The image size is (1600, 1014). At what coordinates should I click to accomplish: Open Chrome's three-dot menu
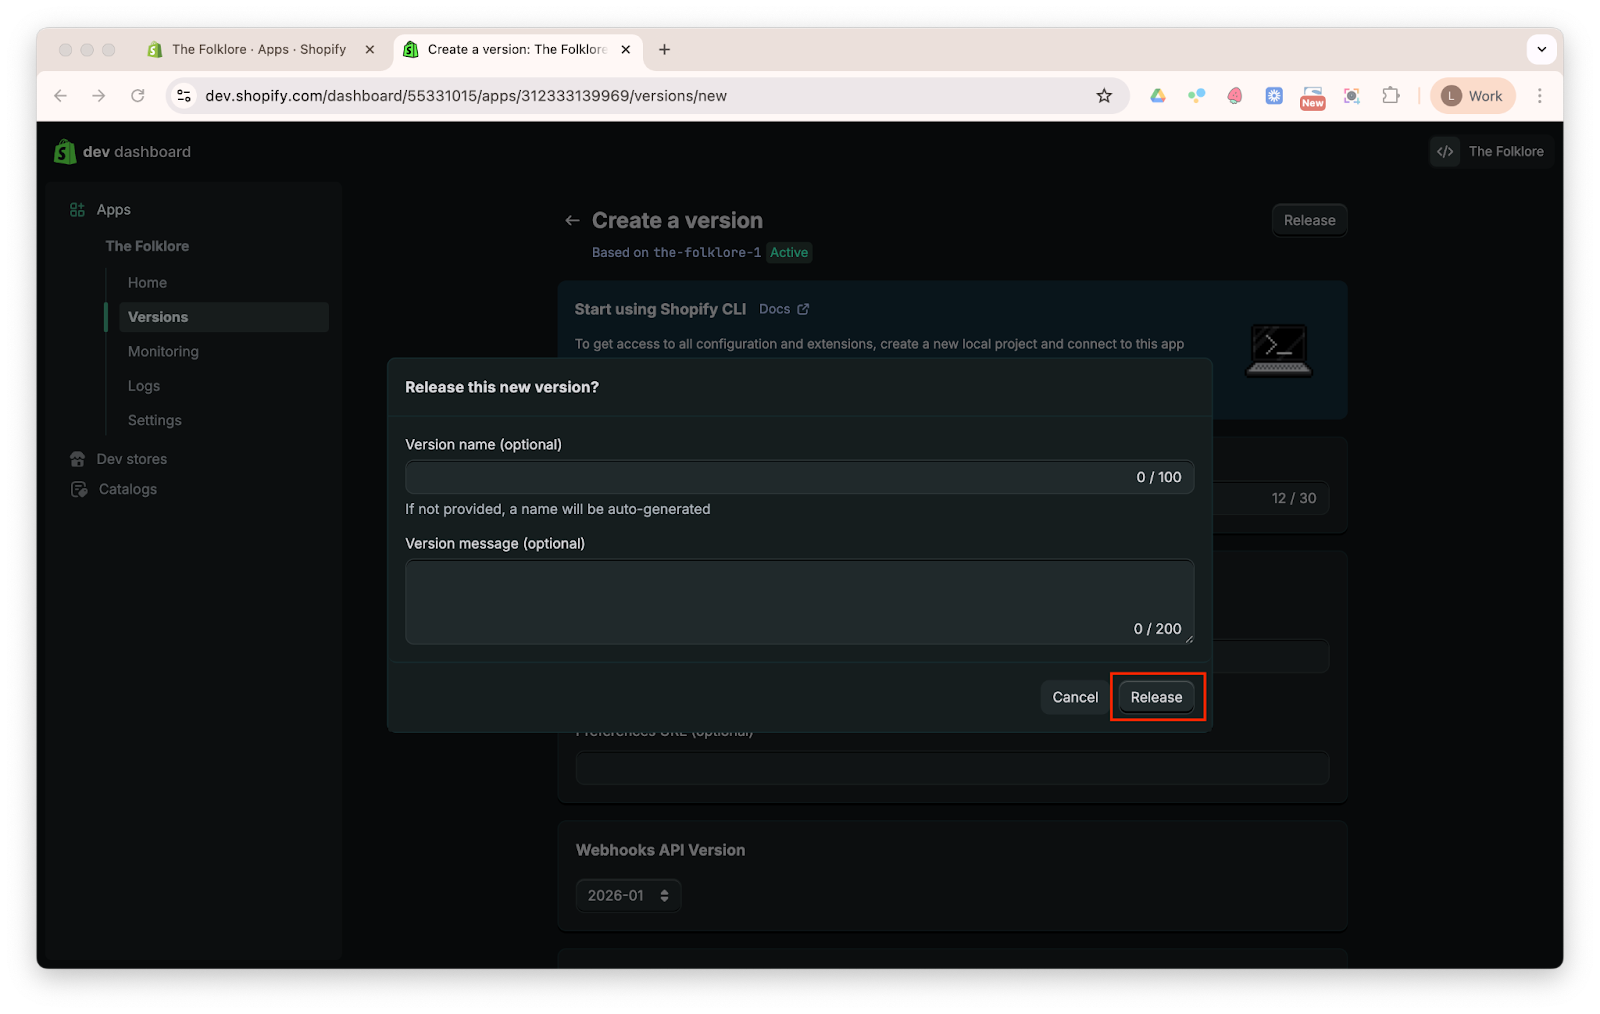pos(1539,96)
